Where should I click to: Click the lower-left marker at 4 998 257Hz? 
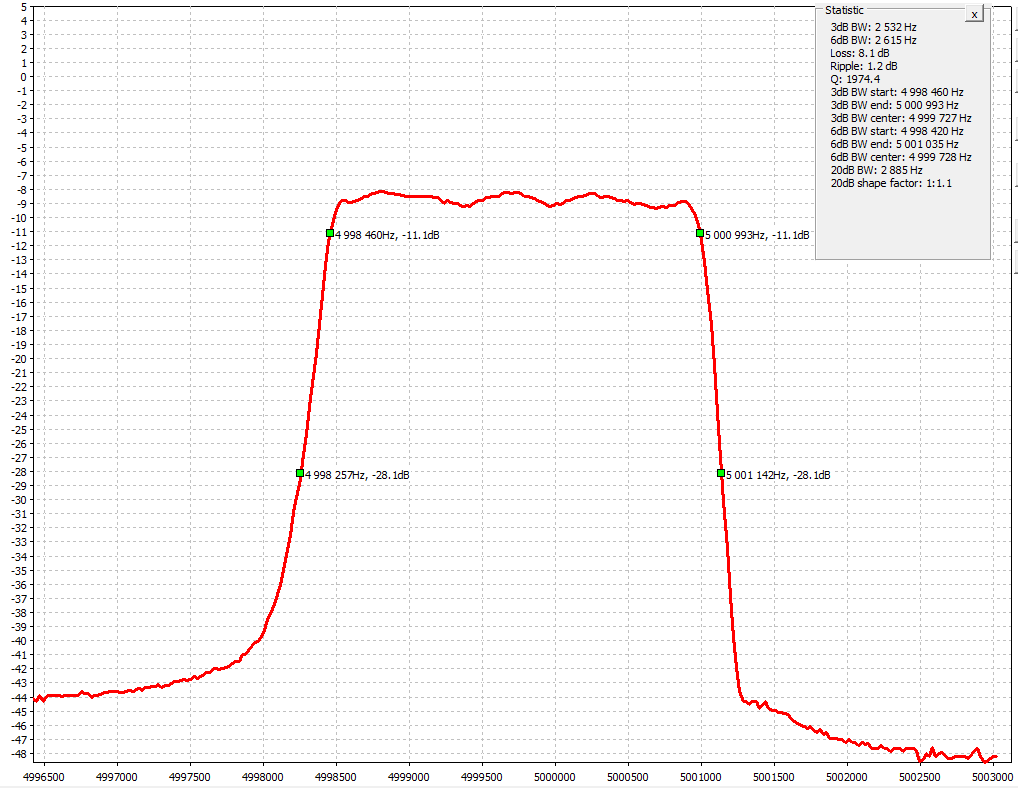pos(300,473)
